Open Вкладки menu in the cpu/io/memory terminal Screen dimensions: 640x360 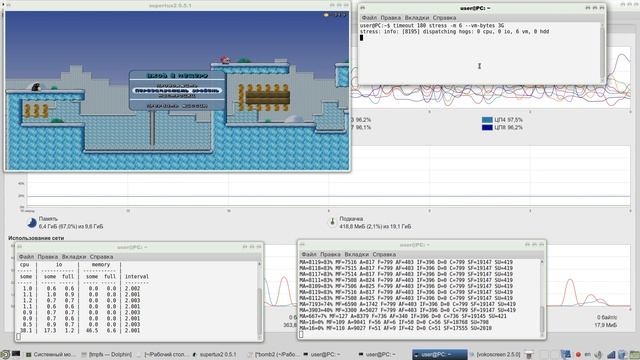74,257
